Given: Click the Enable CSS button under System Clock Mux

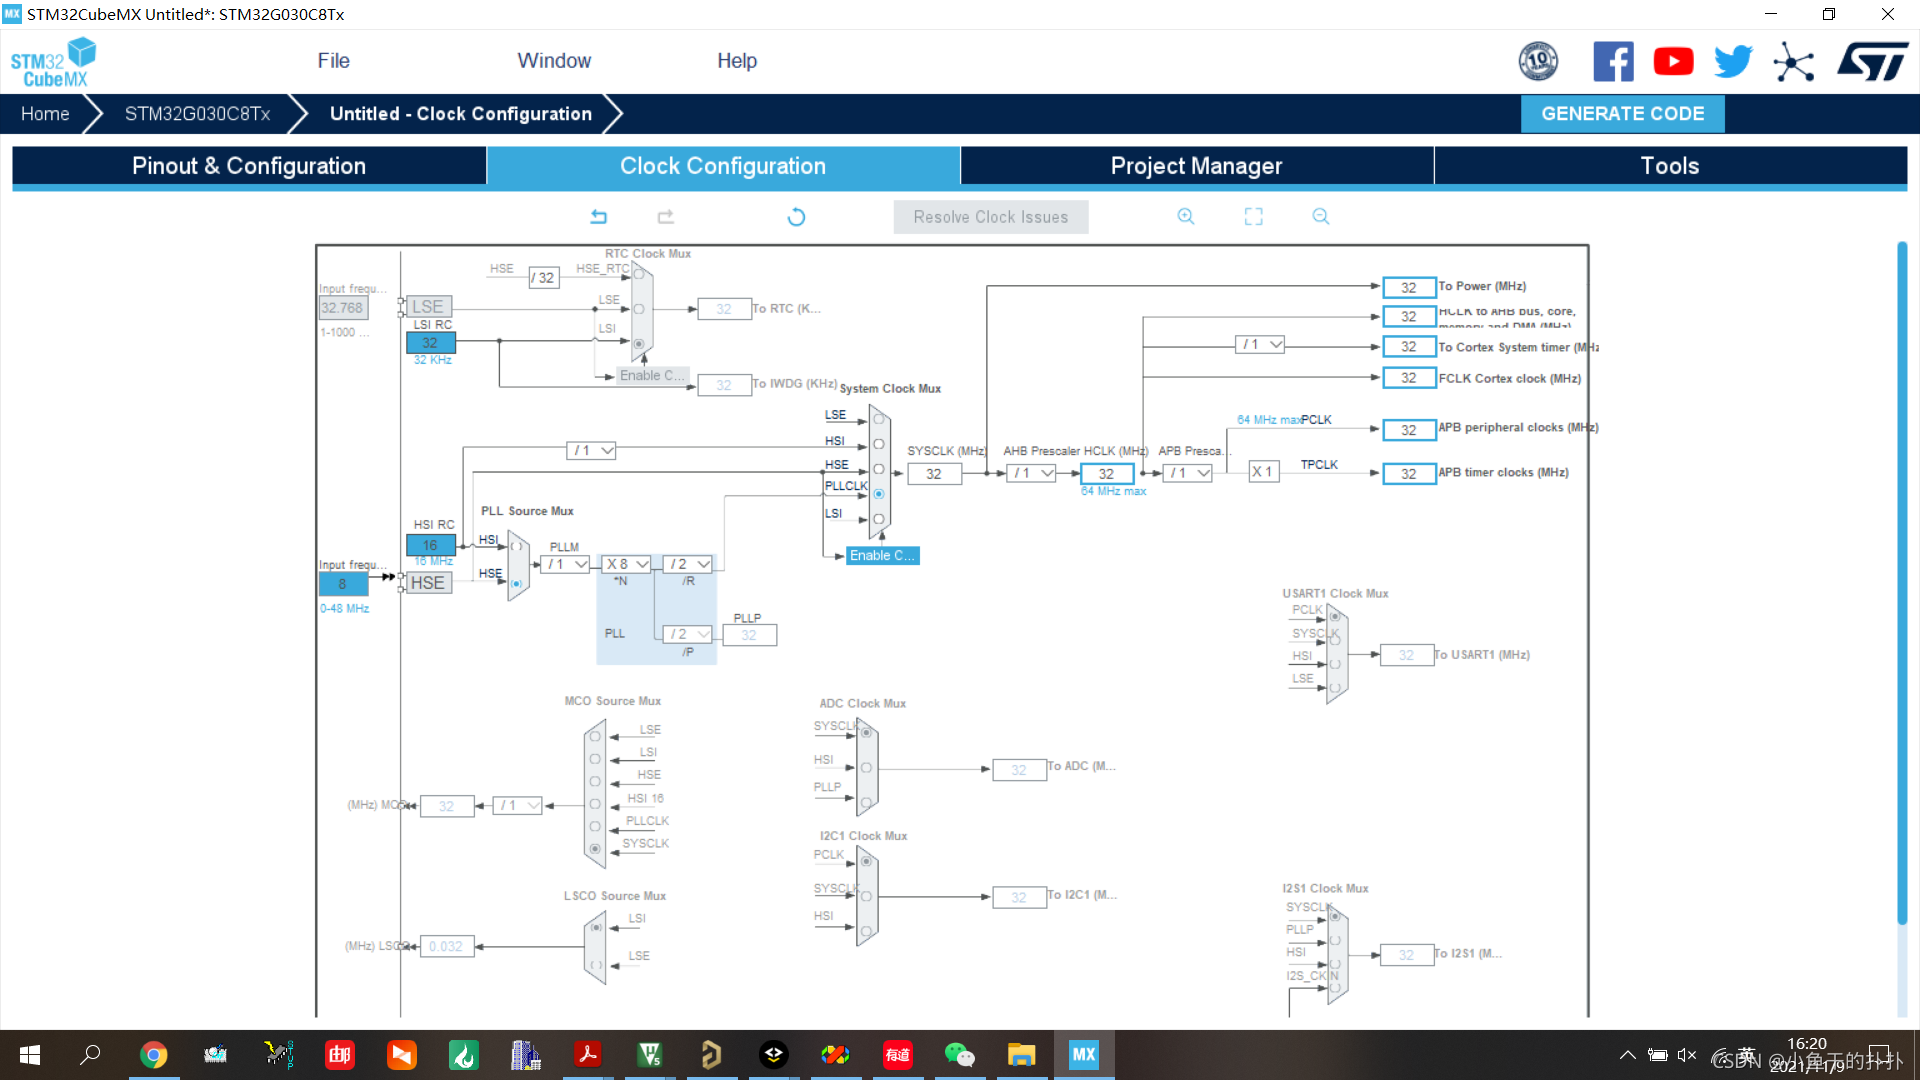Looking at the screenshot, I should pyautogui.click(x=882, y=555).
